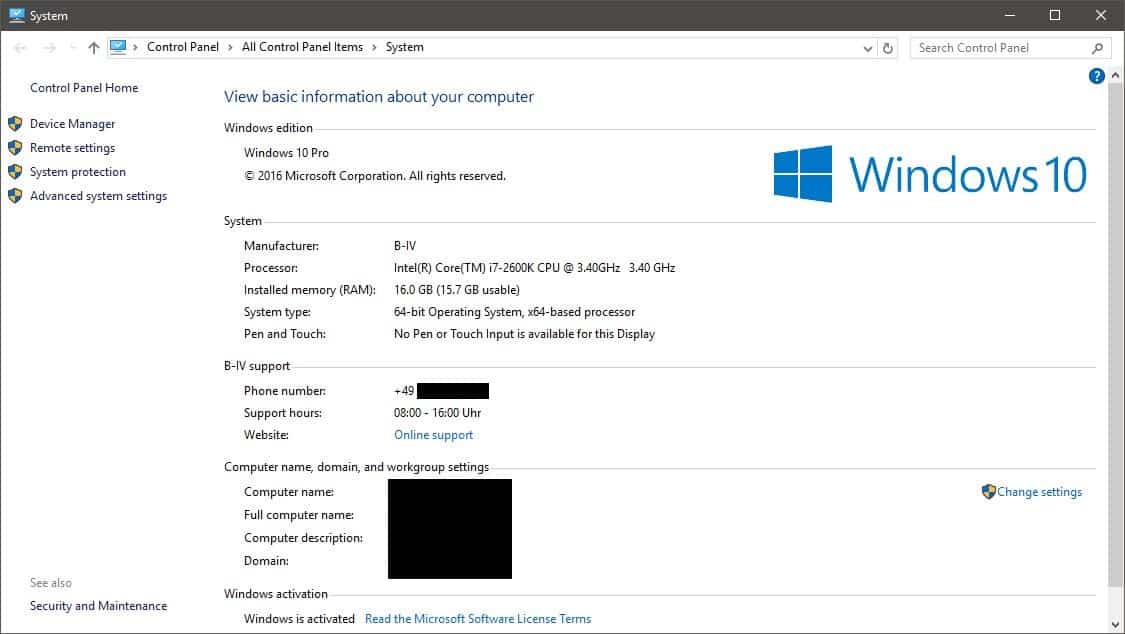Open the Online support website link
Viewport: 1125px width, 634px height.
pyautogui.click(x=433, y=435)
